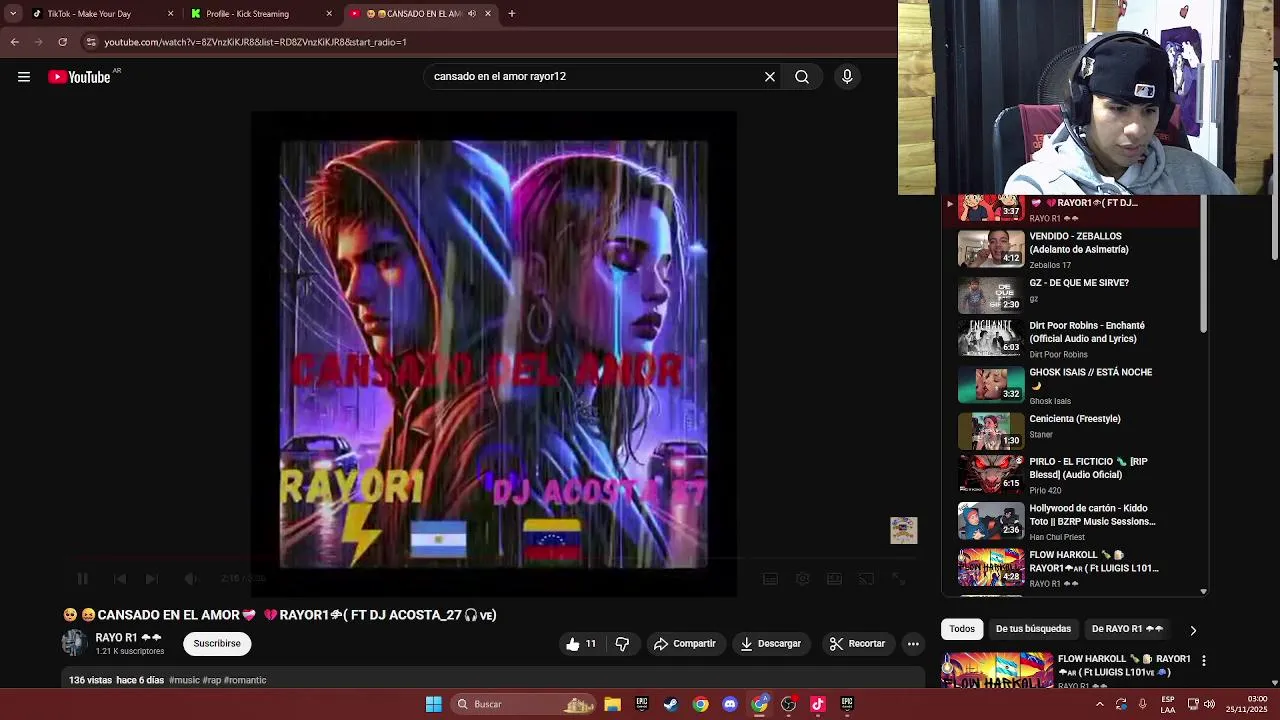Clip the video with Recortar
This screenshot has height=720, width=1280.
tap(858, 644)
